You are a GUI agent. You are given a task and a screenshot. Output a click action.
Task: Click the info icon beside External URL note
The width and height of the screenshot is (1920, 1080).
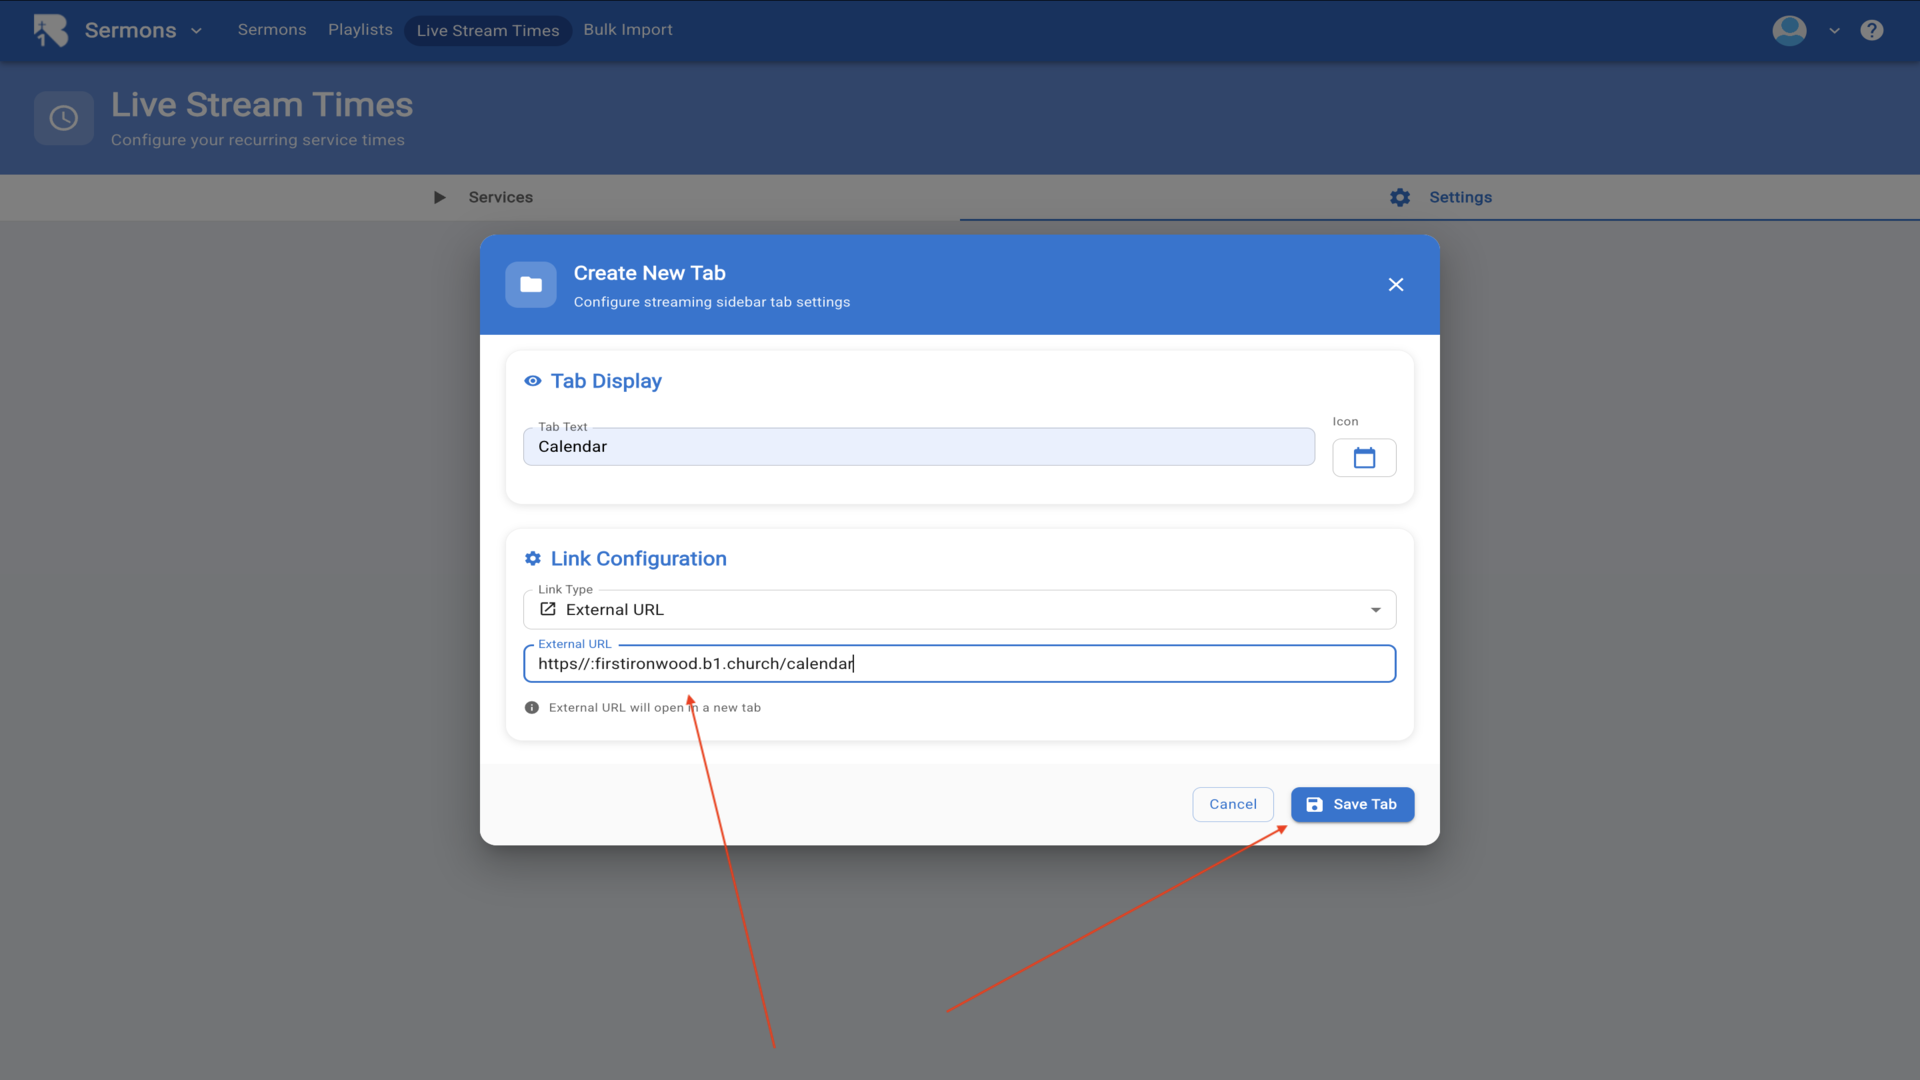532,708
